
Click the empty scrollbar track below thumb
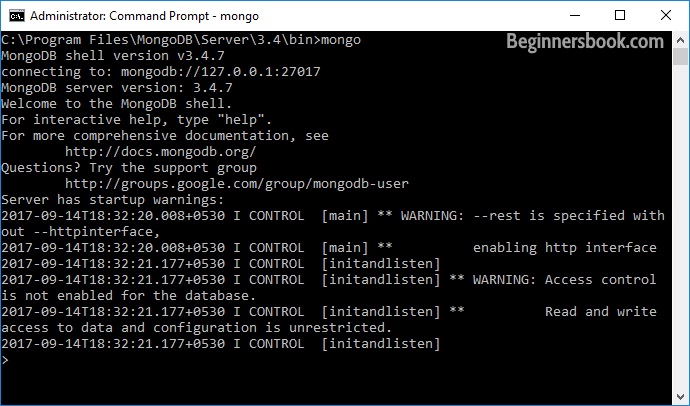(680, 227)
